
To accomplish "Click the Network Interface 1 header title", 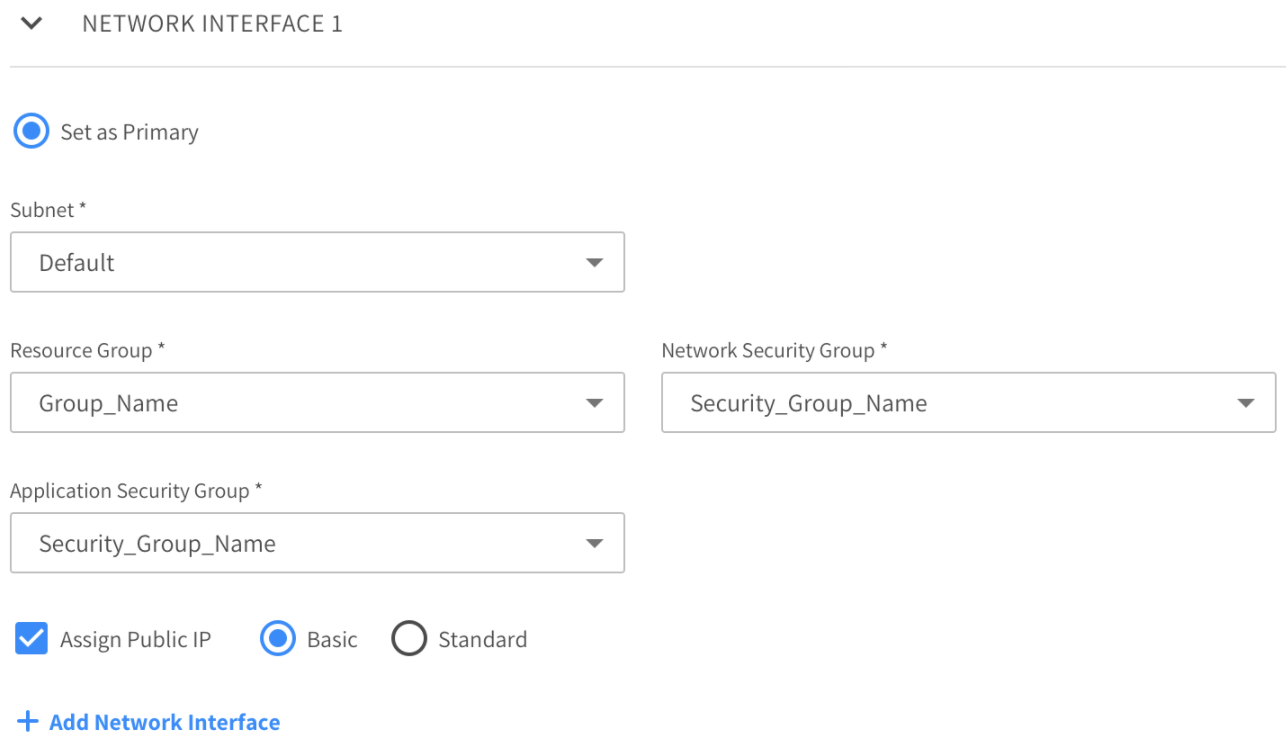I will point(212,24).
